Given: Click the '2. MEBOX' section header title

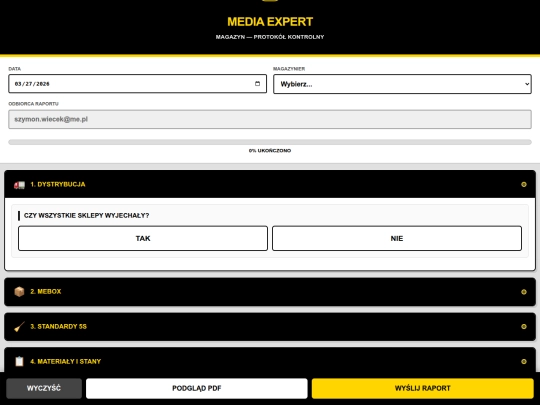Looking at the screenshot, I should [x=46, y=292].
